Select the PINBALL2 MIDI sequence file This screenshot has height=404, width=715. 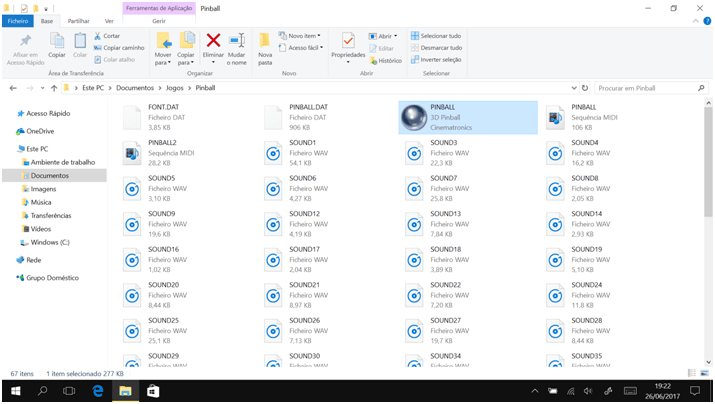[x=132, y=152]
